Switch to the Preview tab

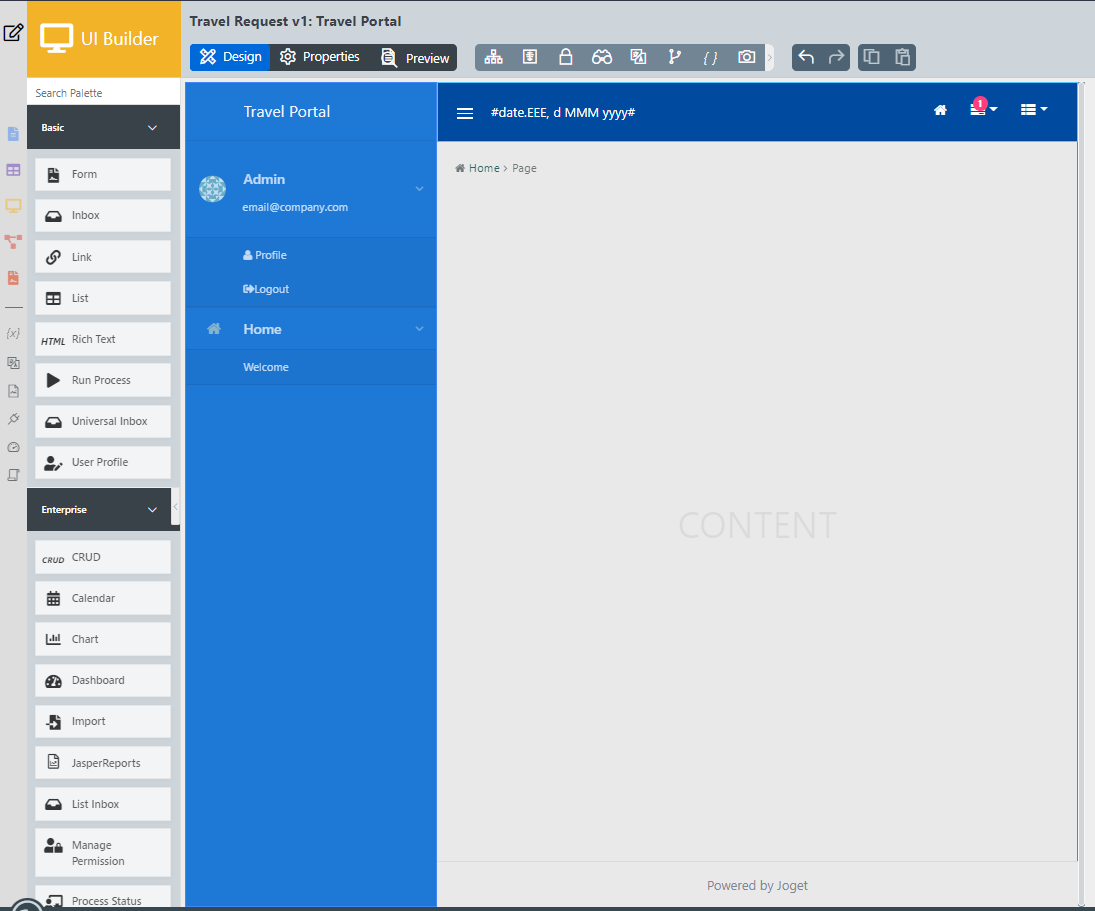(415, 58)
